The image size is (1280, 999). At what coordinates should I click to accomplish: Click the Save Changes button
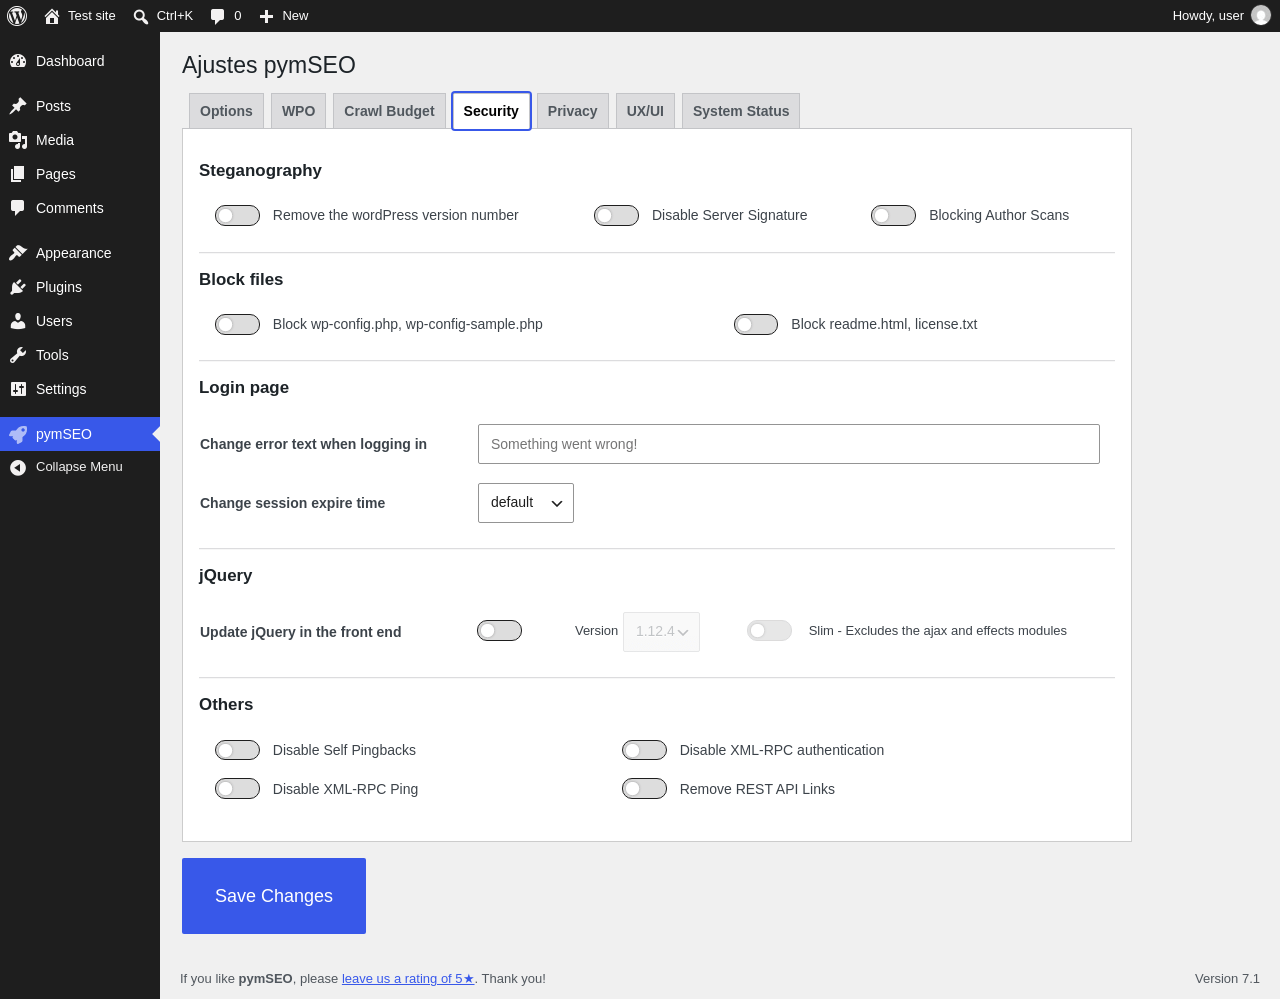(x=274, y=896)
